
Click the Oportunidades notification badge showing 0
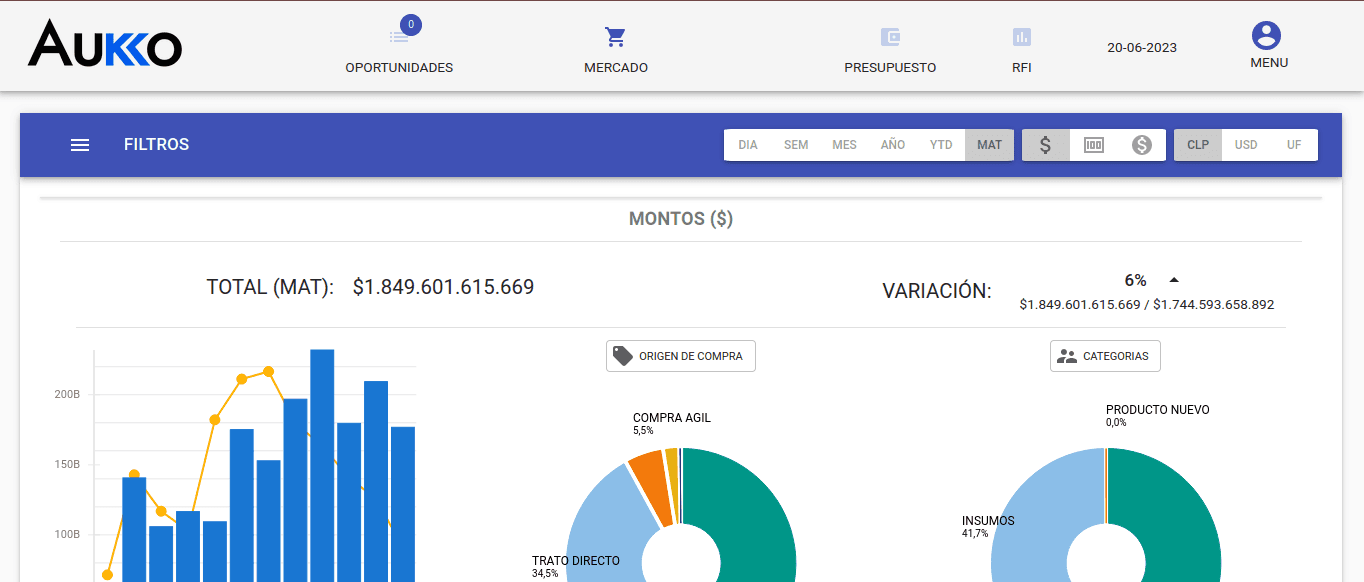[x=410, y=24]
